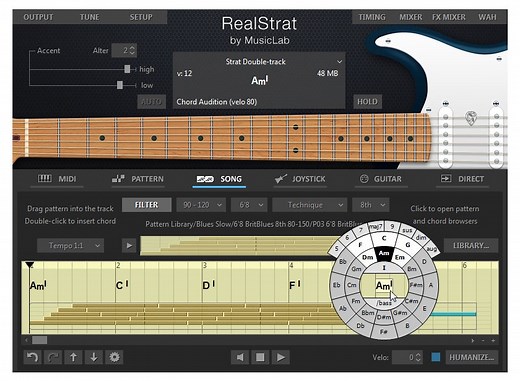
Task: Click the undo arrow icon
Action: coord(32,357)
